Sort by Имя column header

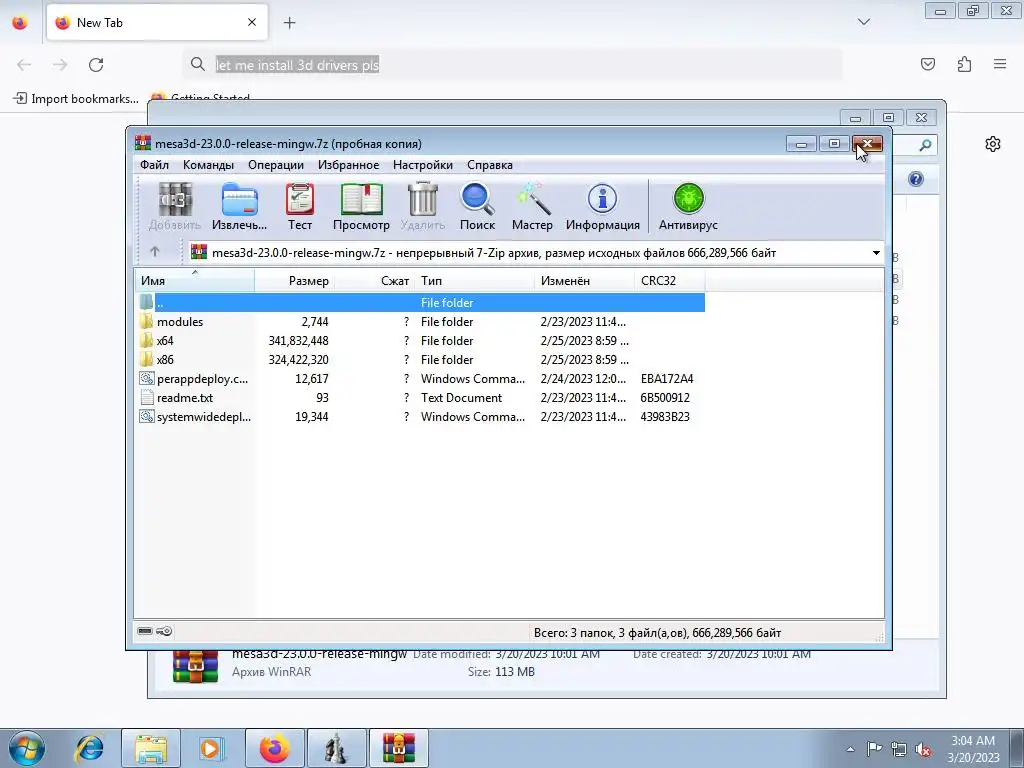point(195,281)
